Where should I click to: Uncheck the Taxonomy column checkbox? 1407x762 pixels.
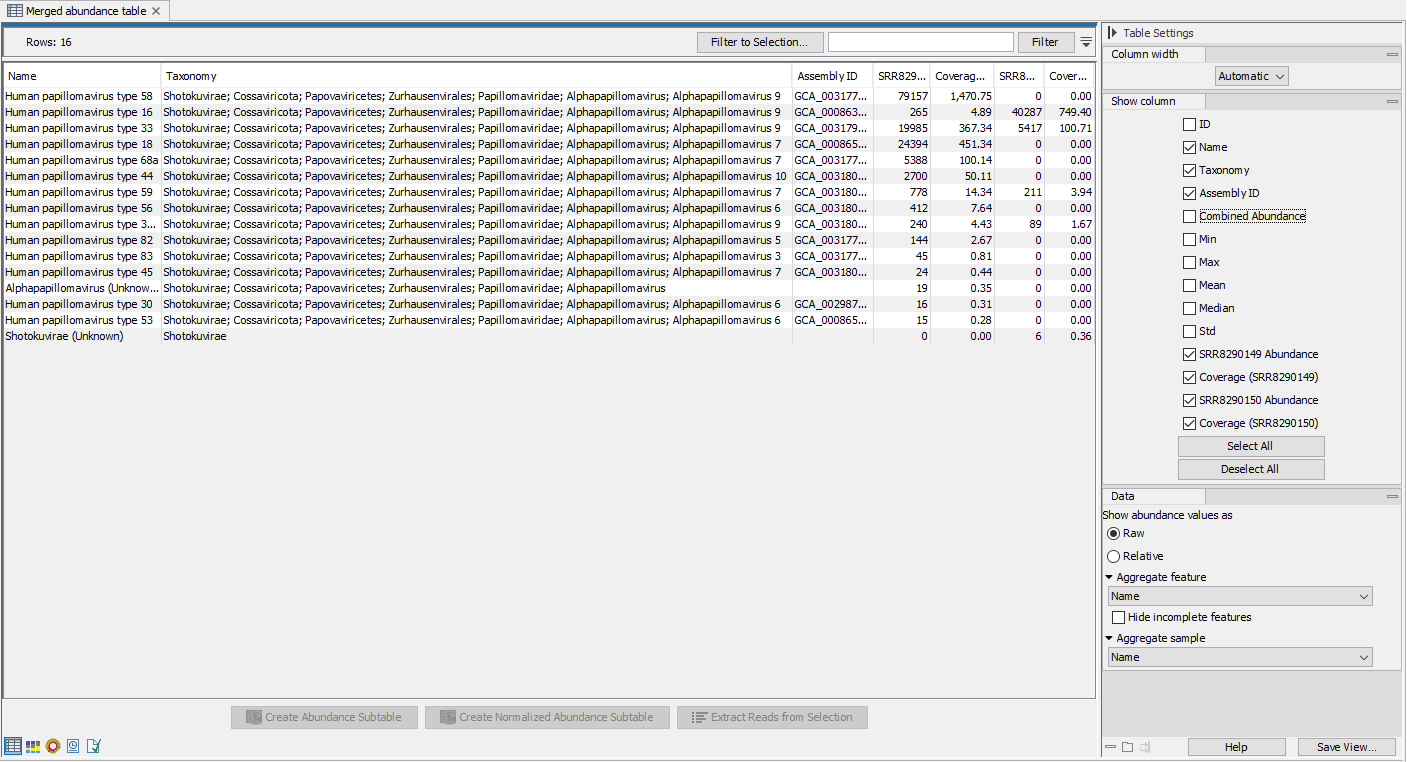click(x=1189, y=170)
